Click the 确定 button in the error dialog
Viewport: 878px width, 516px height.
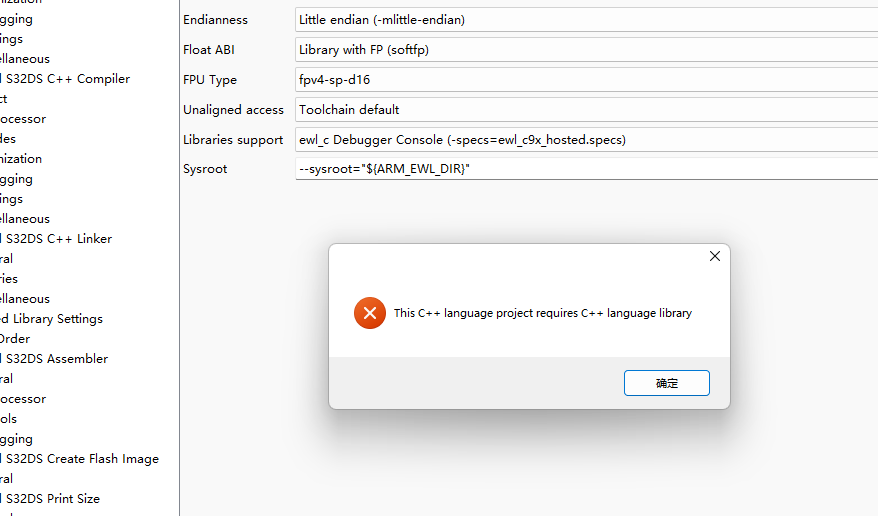pos(666,383)
